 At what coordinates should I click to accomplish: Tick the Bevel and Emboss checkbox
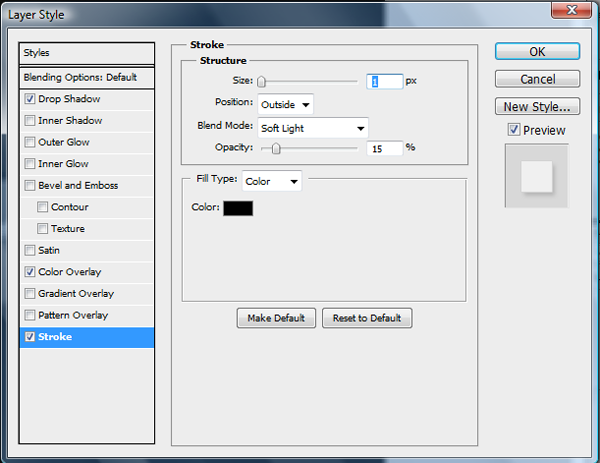(29, 185)
